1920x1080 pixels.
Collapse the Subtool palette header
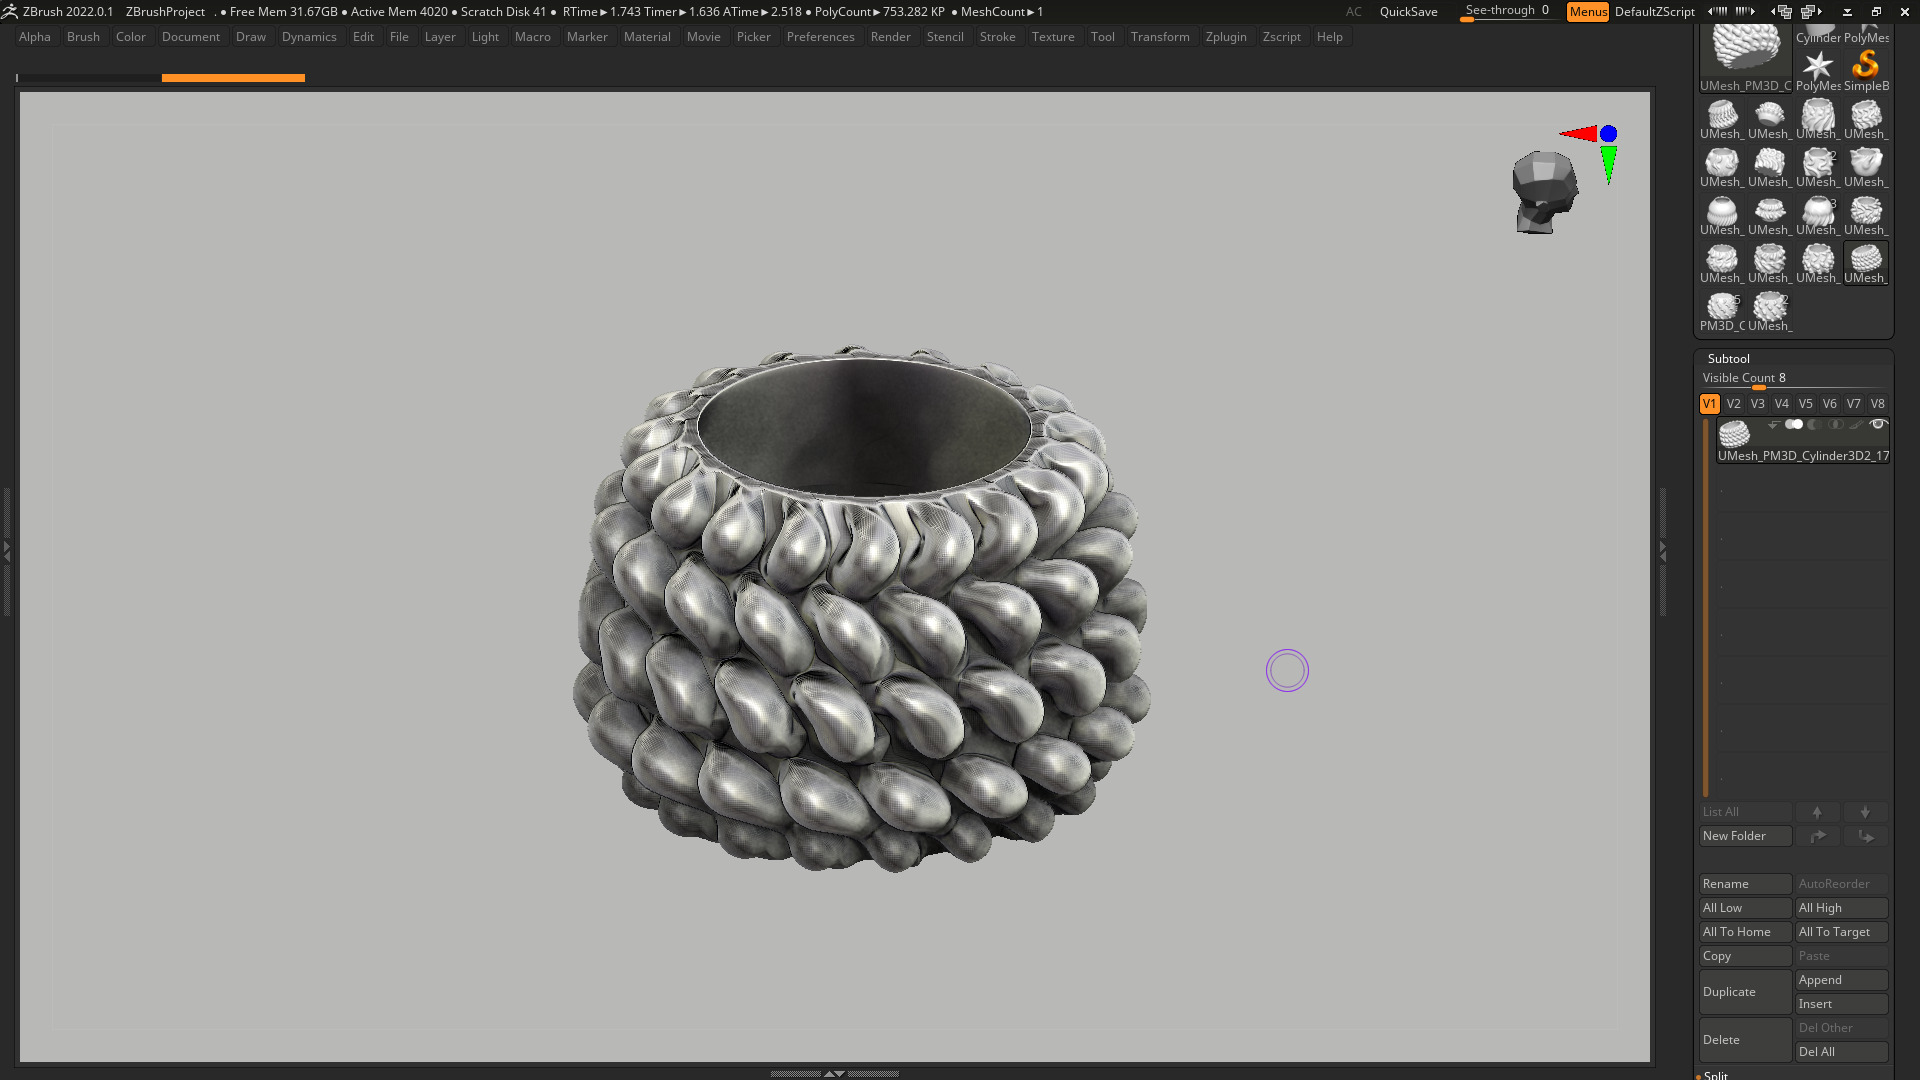[1729, 359]
